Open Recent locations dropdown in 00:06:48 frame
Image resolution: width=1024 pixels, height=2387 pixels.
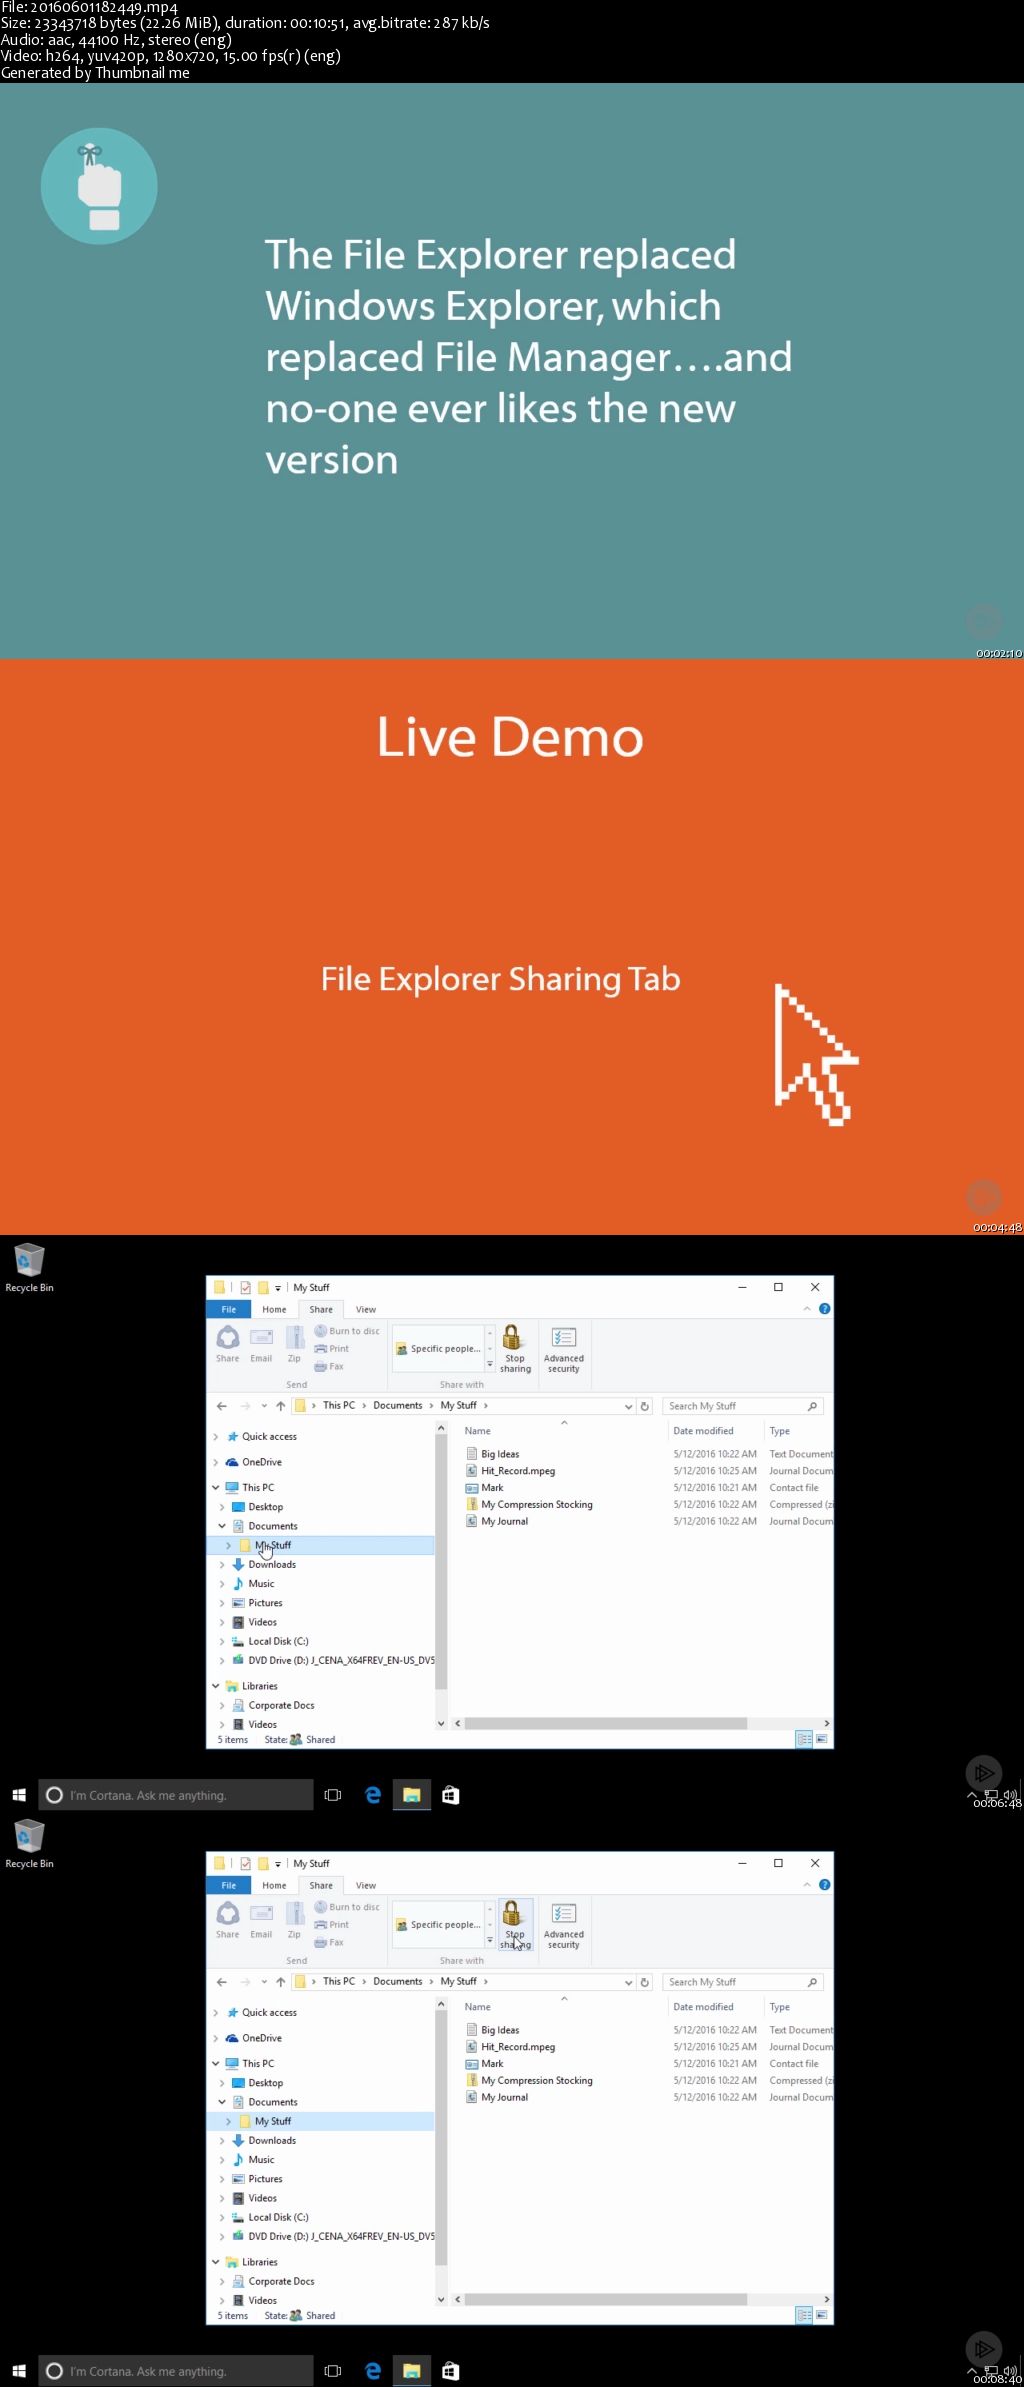click(x=264, y=1406)
